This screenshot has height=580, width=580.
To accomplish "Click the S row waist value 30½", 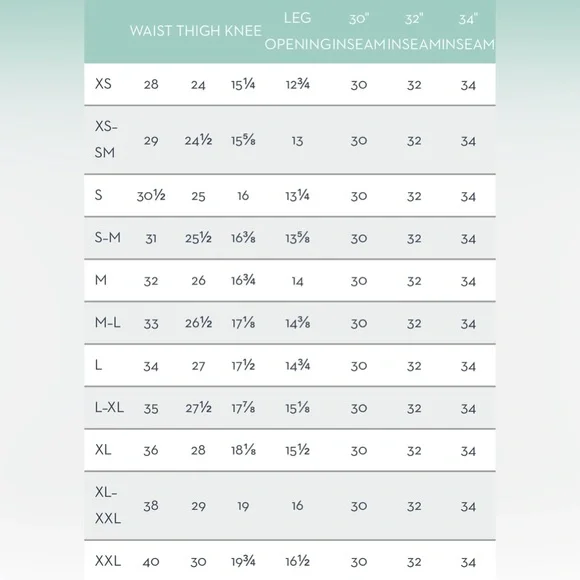I will (x=151, y=196).
